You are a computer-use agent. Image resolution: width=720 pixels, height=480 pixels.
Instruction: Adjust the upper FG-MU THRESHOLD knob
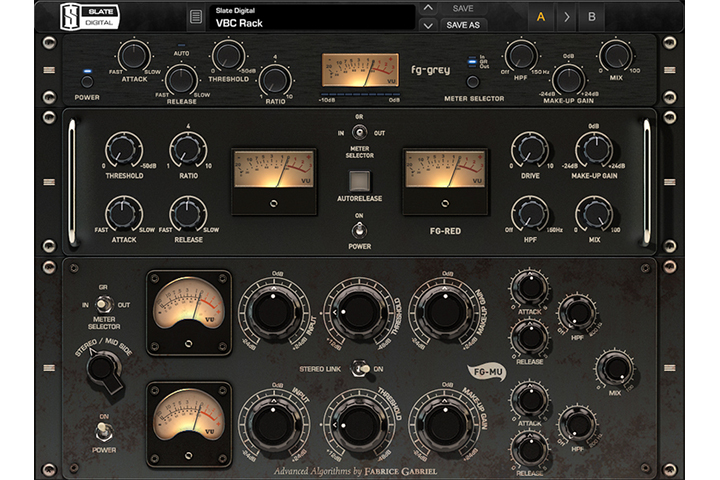click(359, 311)
